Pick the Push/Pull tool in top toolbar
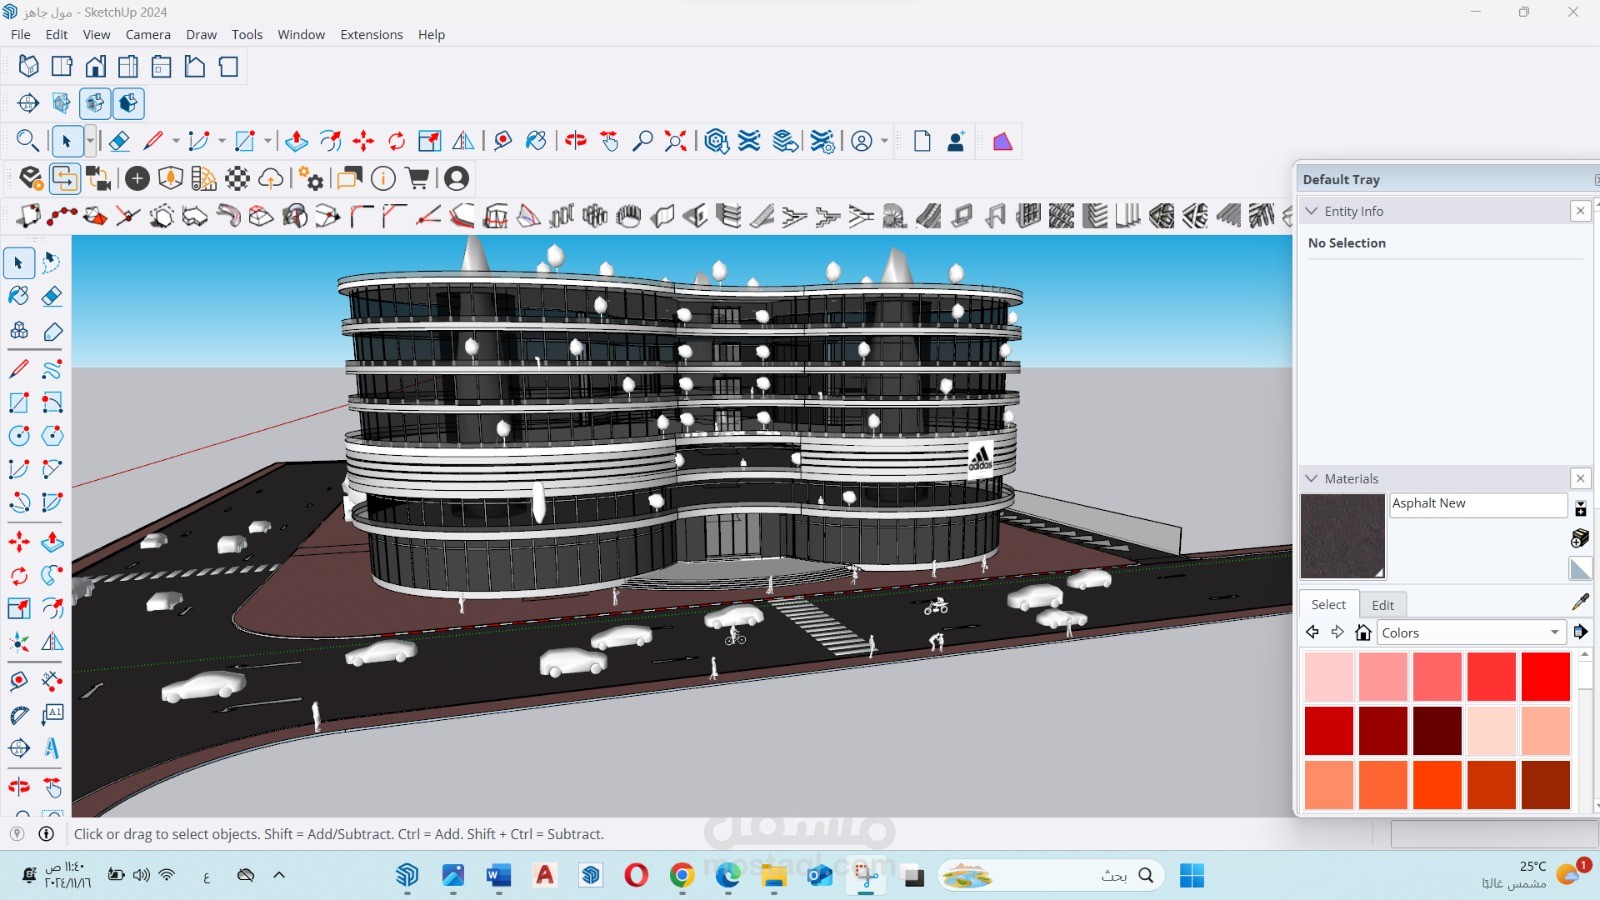Viewport: 1600px width, 900px height. coord(296,141)
